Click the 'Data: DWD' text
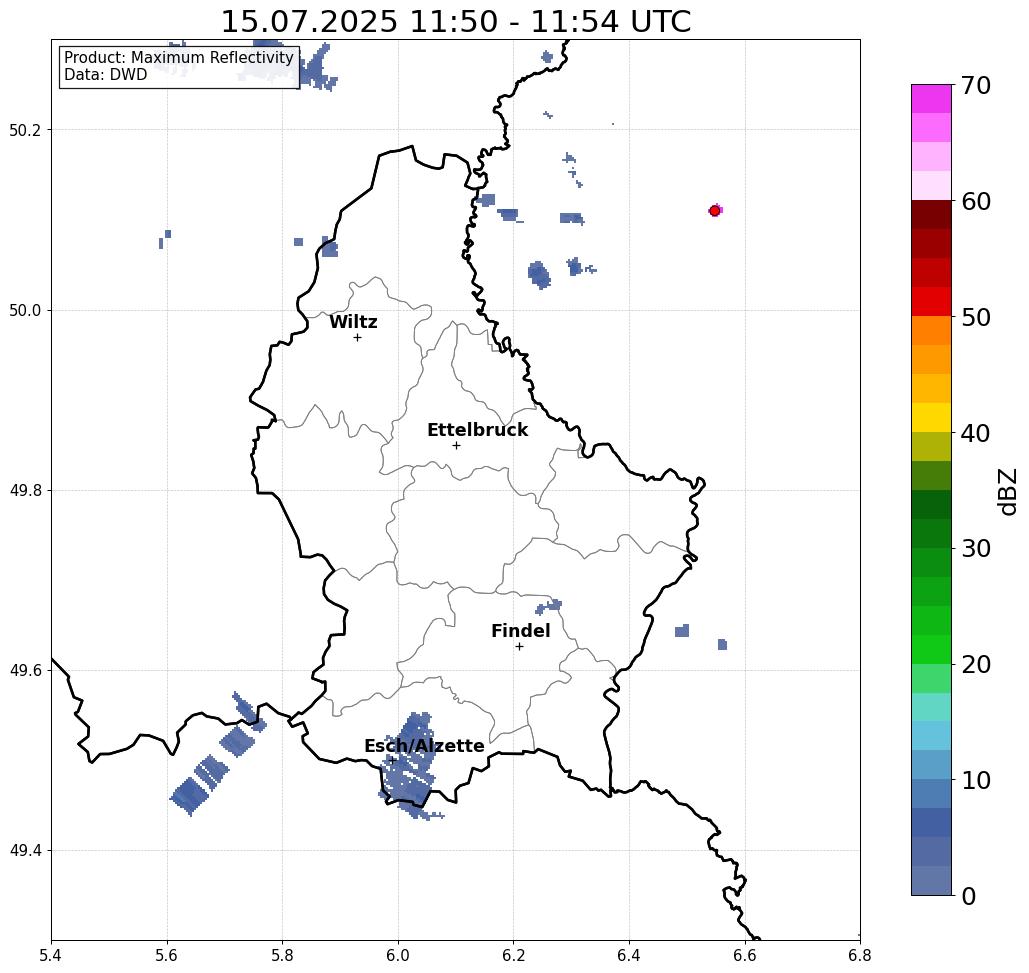The height and width of the screenshot is (973, 1029). 106,75
